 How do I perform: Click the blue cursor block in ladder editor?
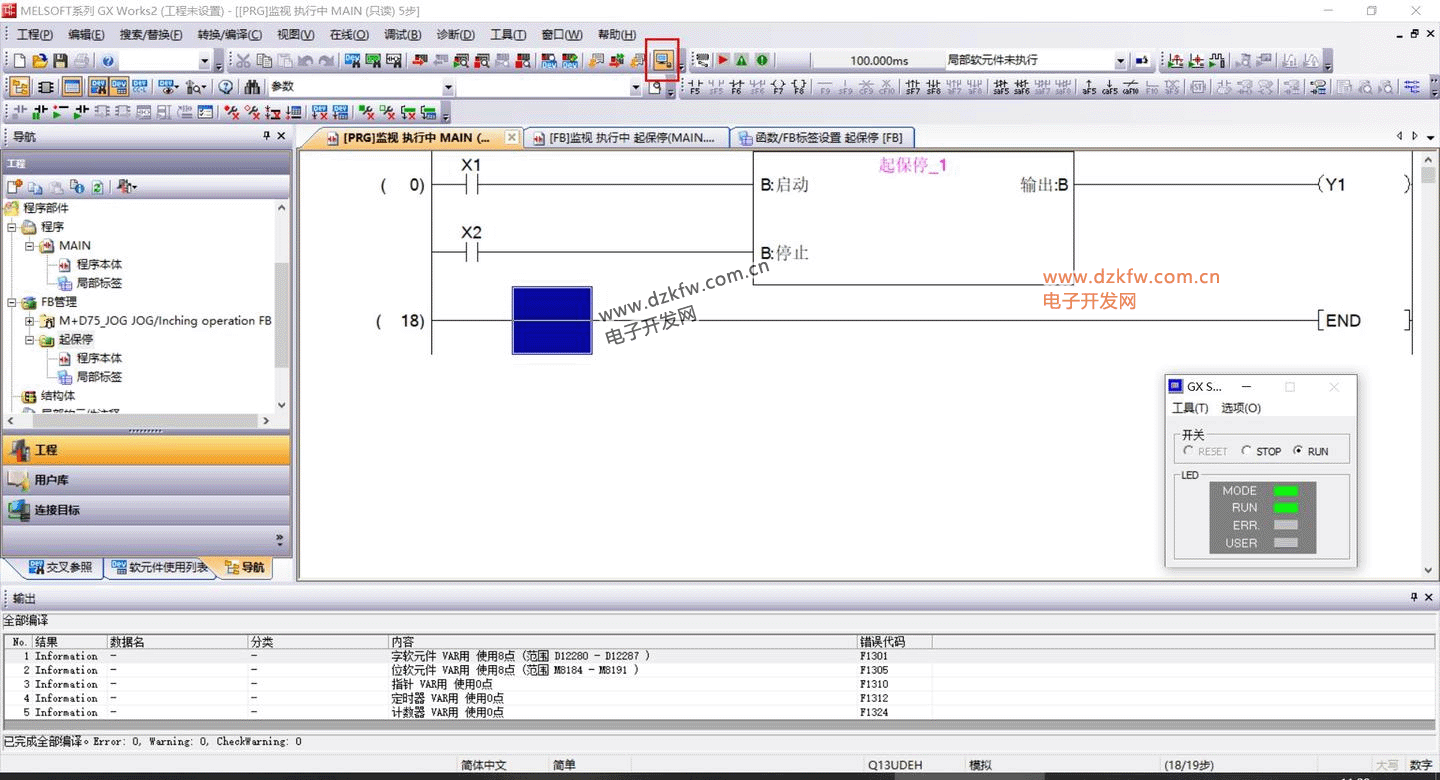coord(552,321)
